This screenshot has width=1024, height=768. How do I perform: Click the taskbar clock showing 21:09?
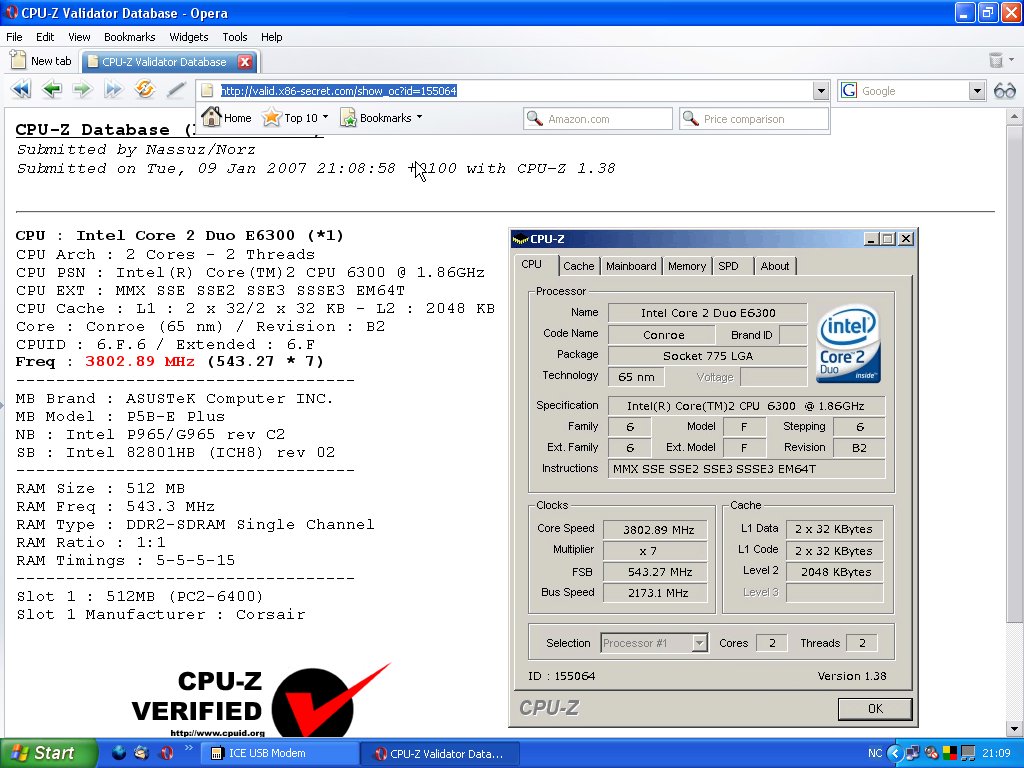[995, 753]
